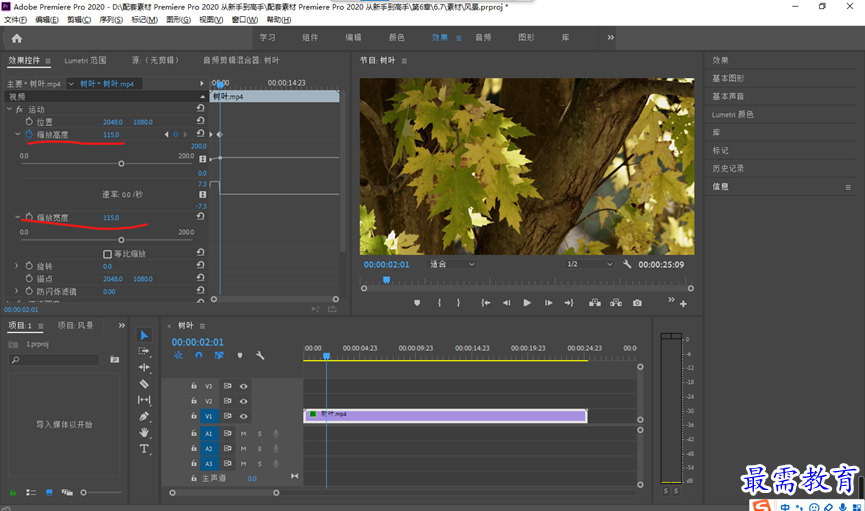This screenshot has width=865, height=511.
Task: Step back one frame in program monitor
Action: (506, 303)
